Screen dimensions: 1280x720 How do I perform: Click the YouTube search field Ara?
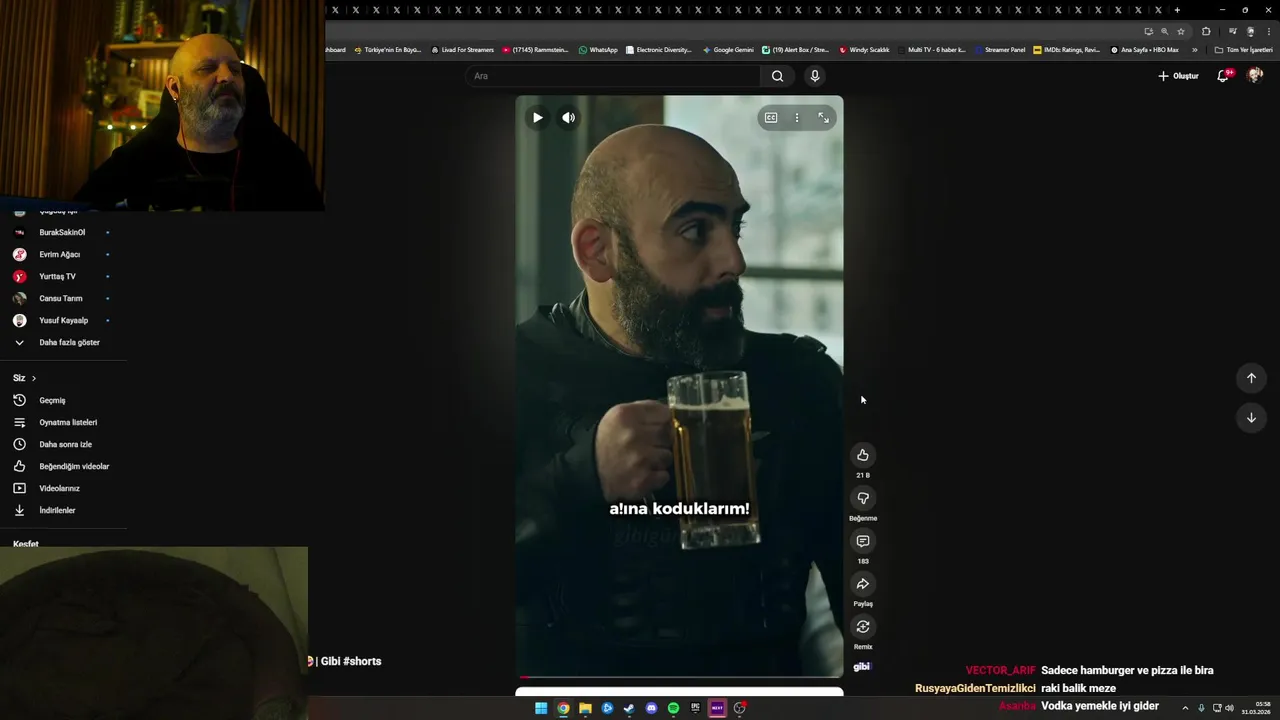(x=613, y=76)
